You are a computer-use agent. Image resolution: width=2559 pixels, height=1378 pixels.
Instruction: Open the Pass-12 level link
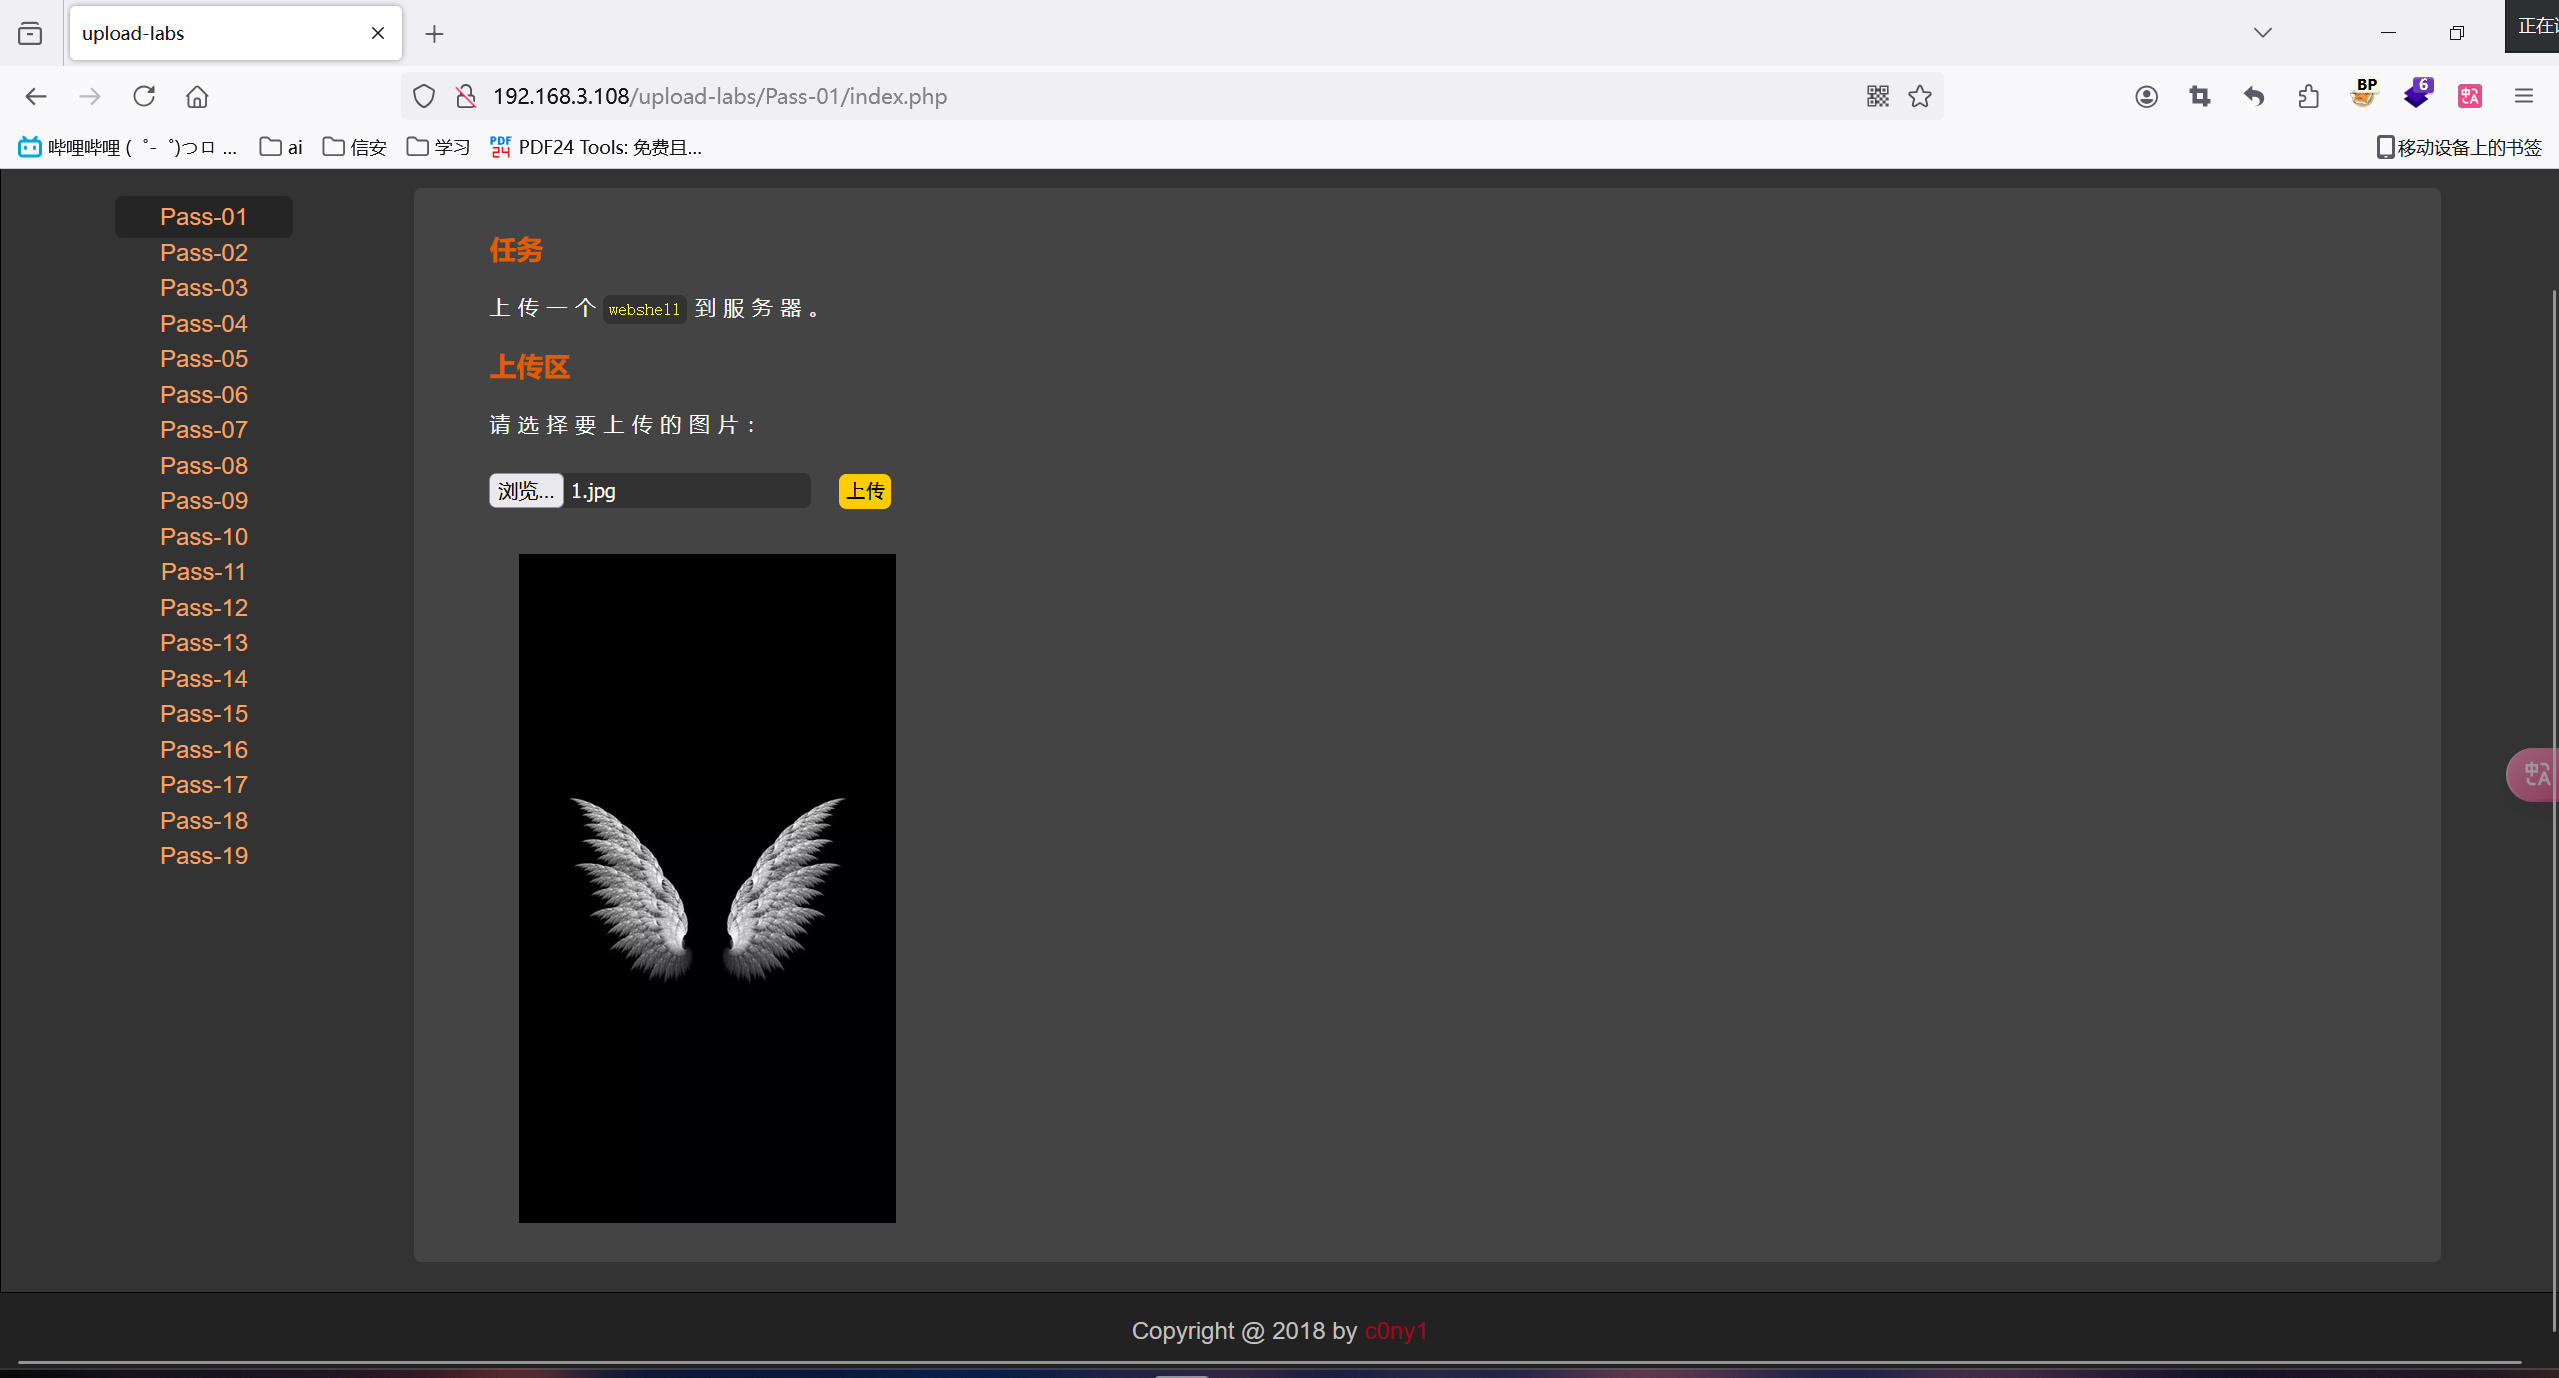click(204, 607)
